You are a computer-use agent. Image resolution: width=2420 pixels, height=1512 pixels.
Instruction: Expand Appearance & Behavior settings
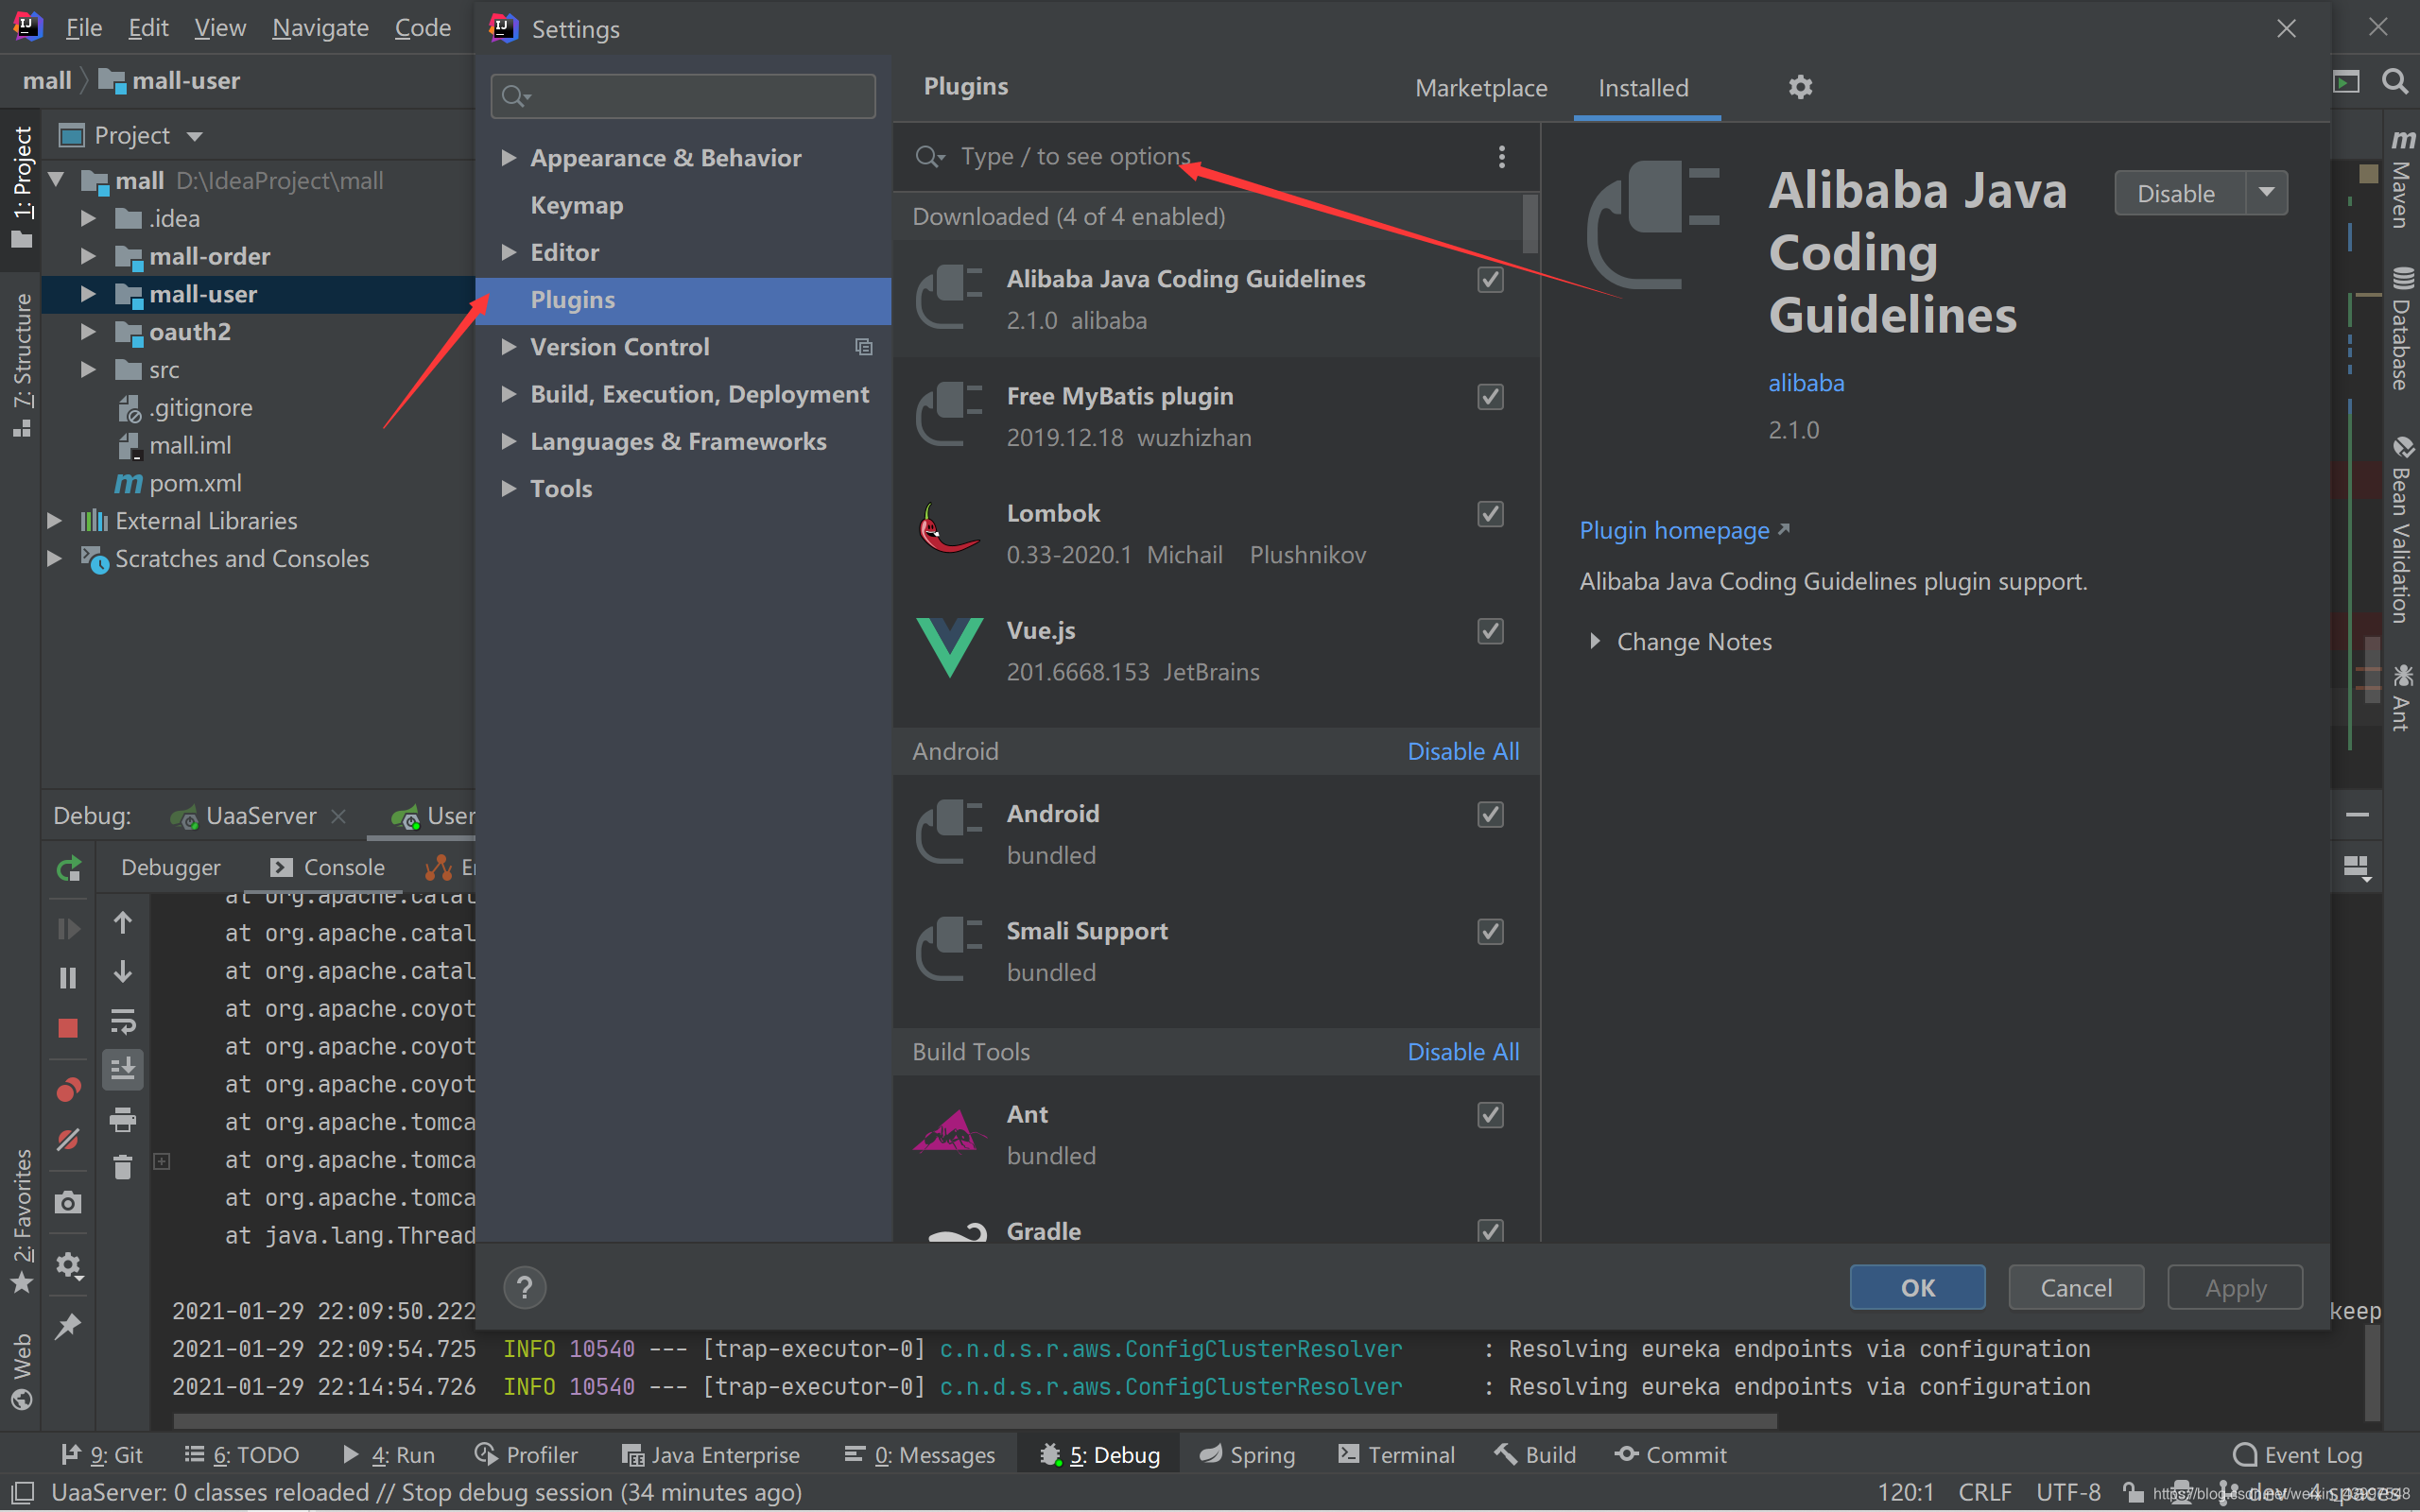(508, 158)
